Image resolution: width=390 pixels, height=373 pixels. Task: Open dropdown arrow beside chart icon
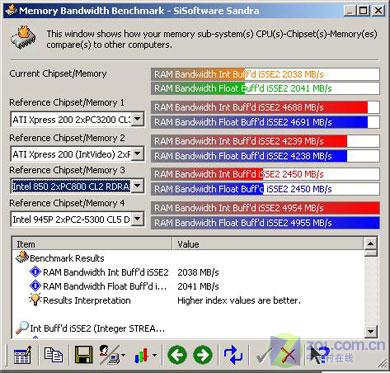[154, 355]
